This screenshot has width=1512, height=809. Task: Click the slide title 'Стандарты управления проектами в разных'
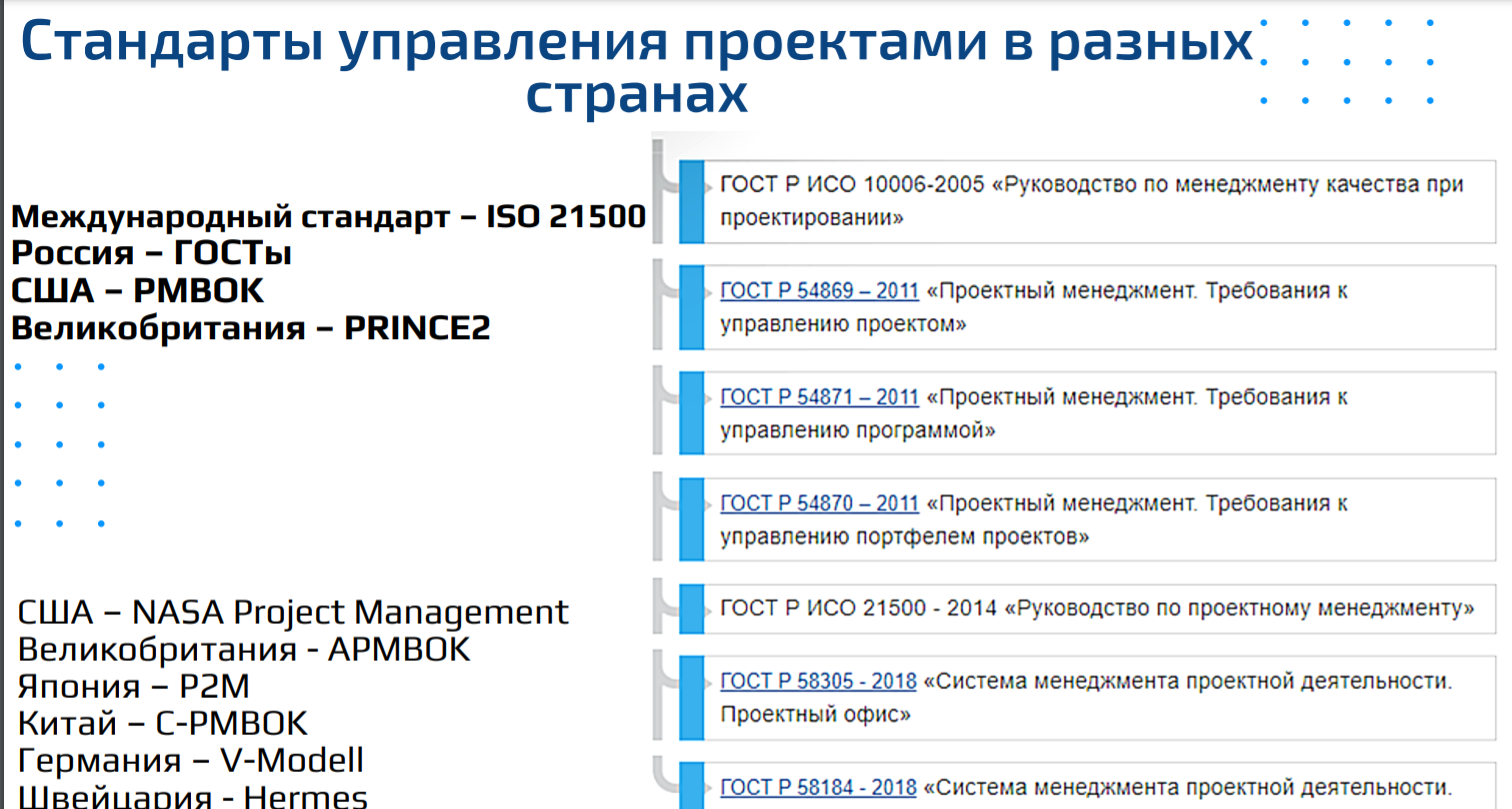[x=637, y=42]
